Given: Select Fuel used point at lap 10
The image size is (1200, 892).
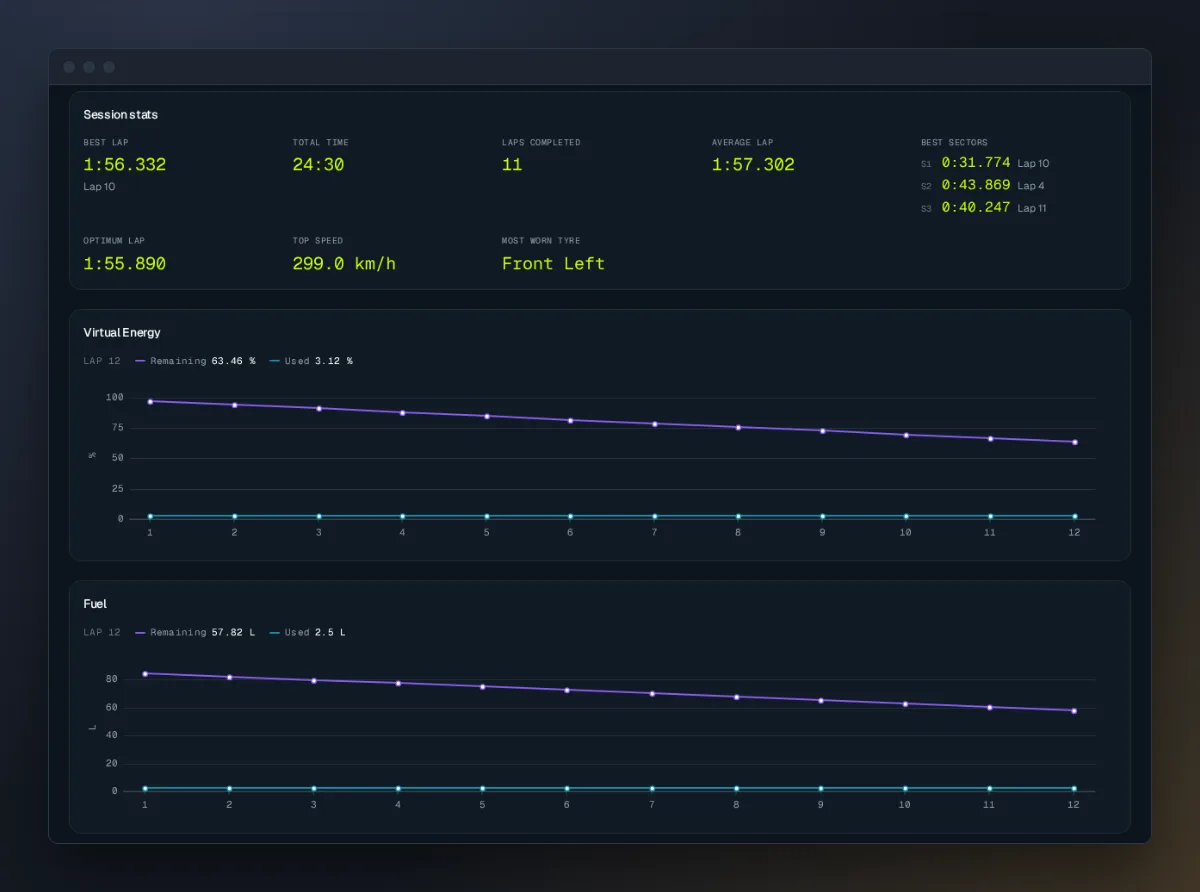Looking at the screenshot, I should pyautogui.click(x=905, y=788).
